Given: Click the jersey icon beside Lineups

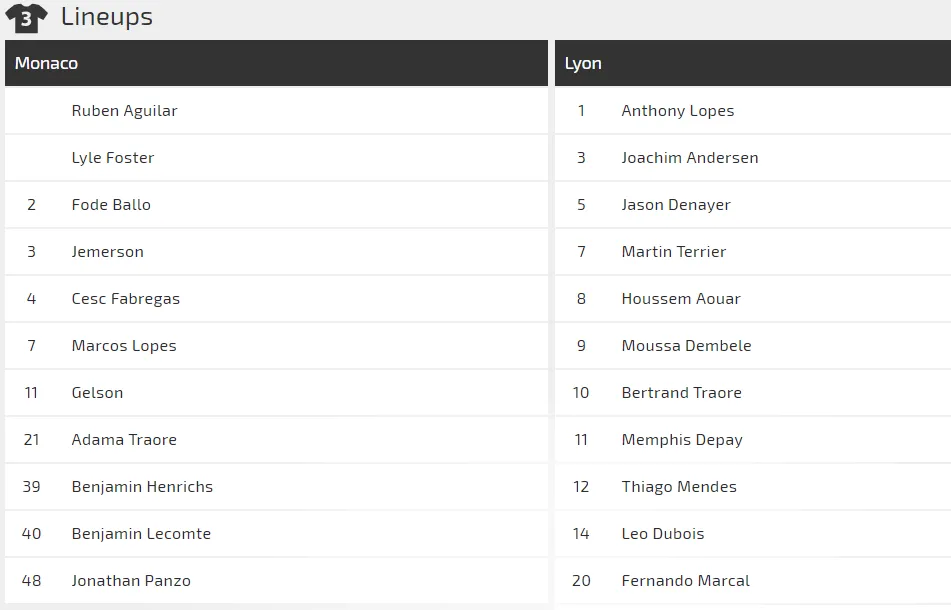Looking at the screenshot, I should click(x=26, y=18).
